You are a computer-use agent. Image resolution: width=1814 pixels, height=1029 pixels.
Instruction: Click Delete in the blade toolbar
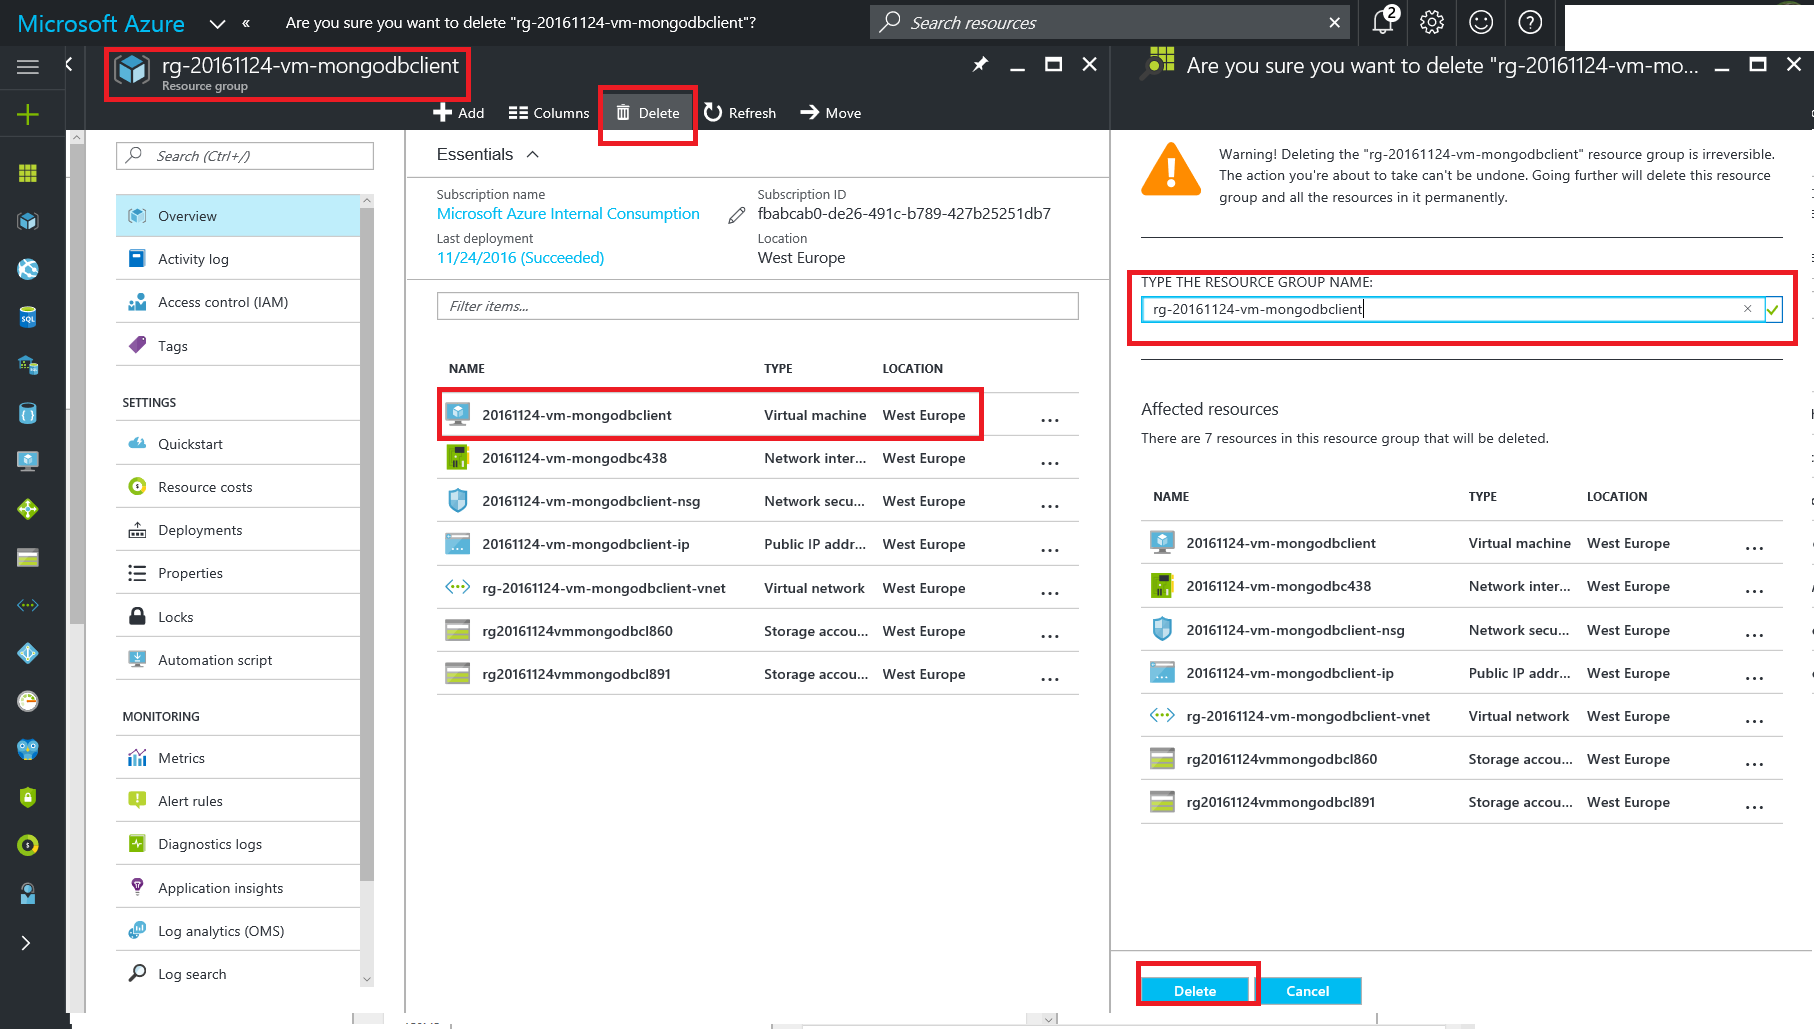(x=648, y=113)
